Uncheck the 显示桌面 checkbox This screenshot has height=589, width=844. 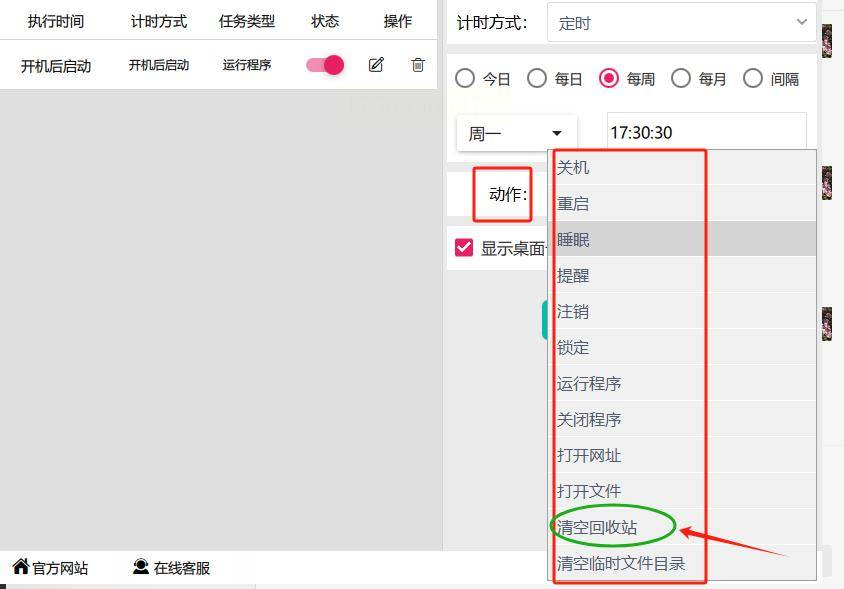click(463, 248)
